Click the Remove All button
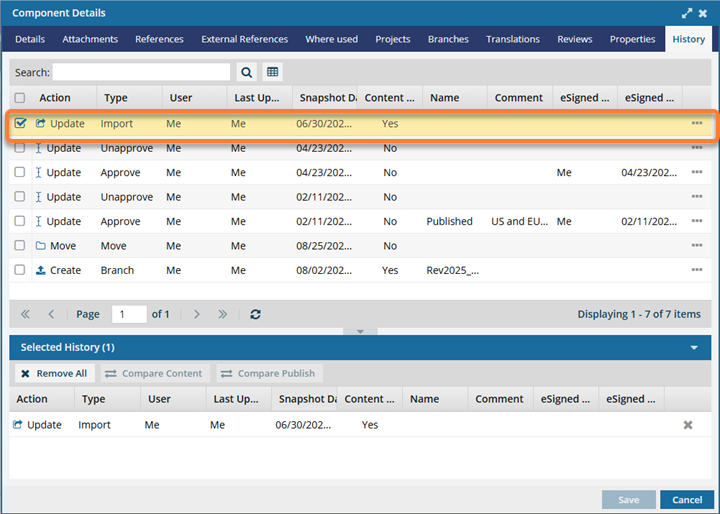 (x=55, y=373)
